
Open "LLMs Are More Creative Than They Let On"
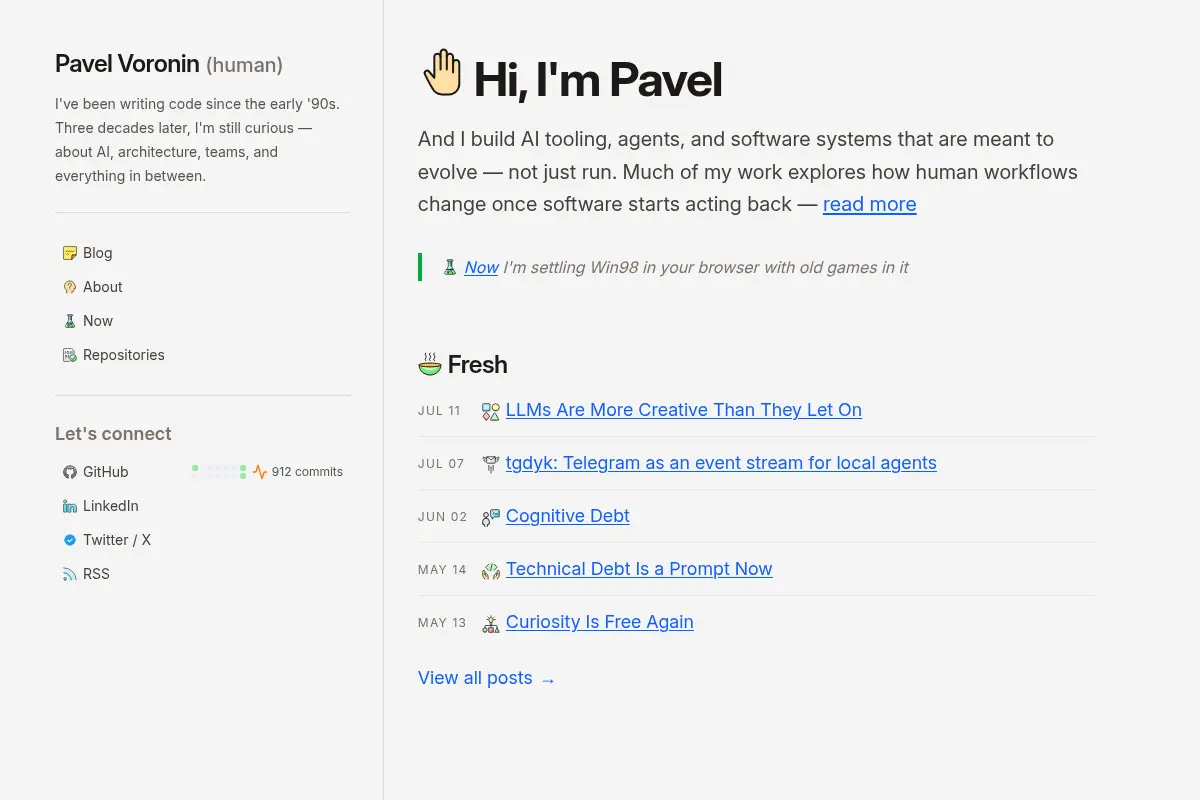684,410
